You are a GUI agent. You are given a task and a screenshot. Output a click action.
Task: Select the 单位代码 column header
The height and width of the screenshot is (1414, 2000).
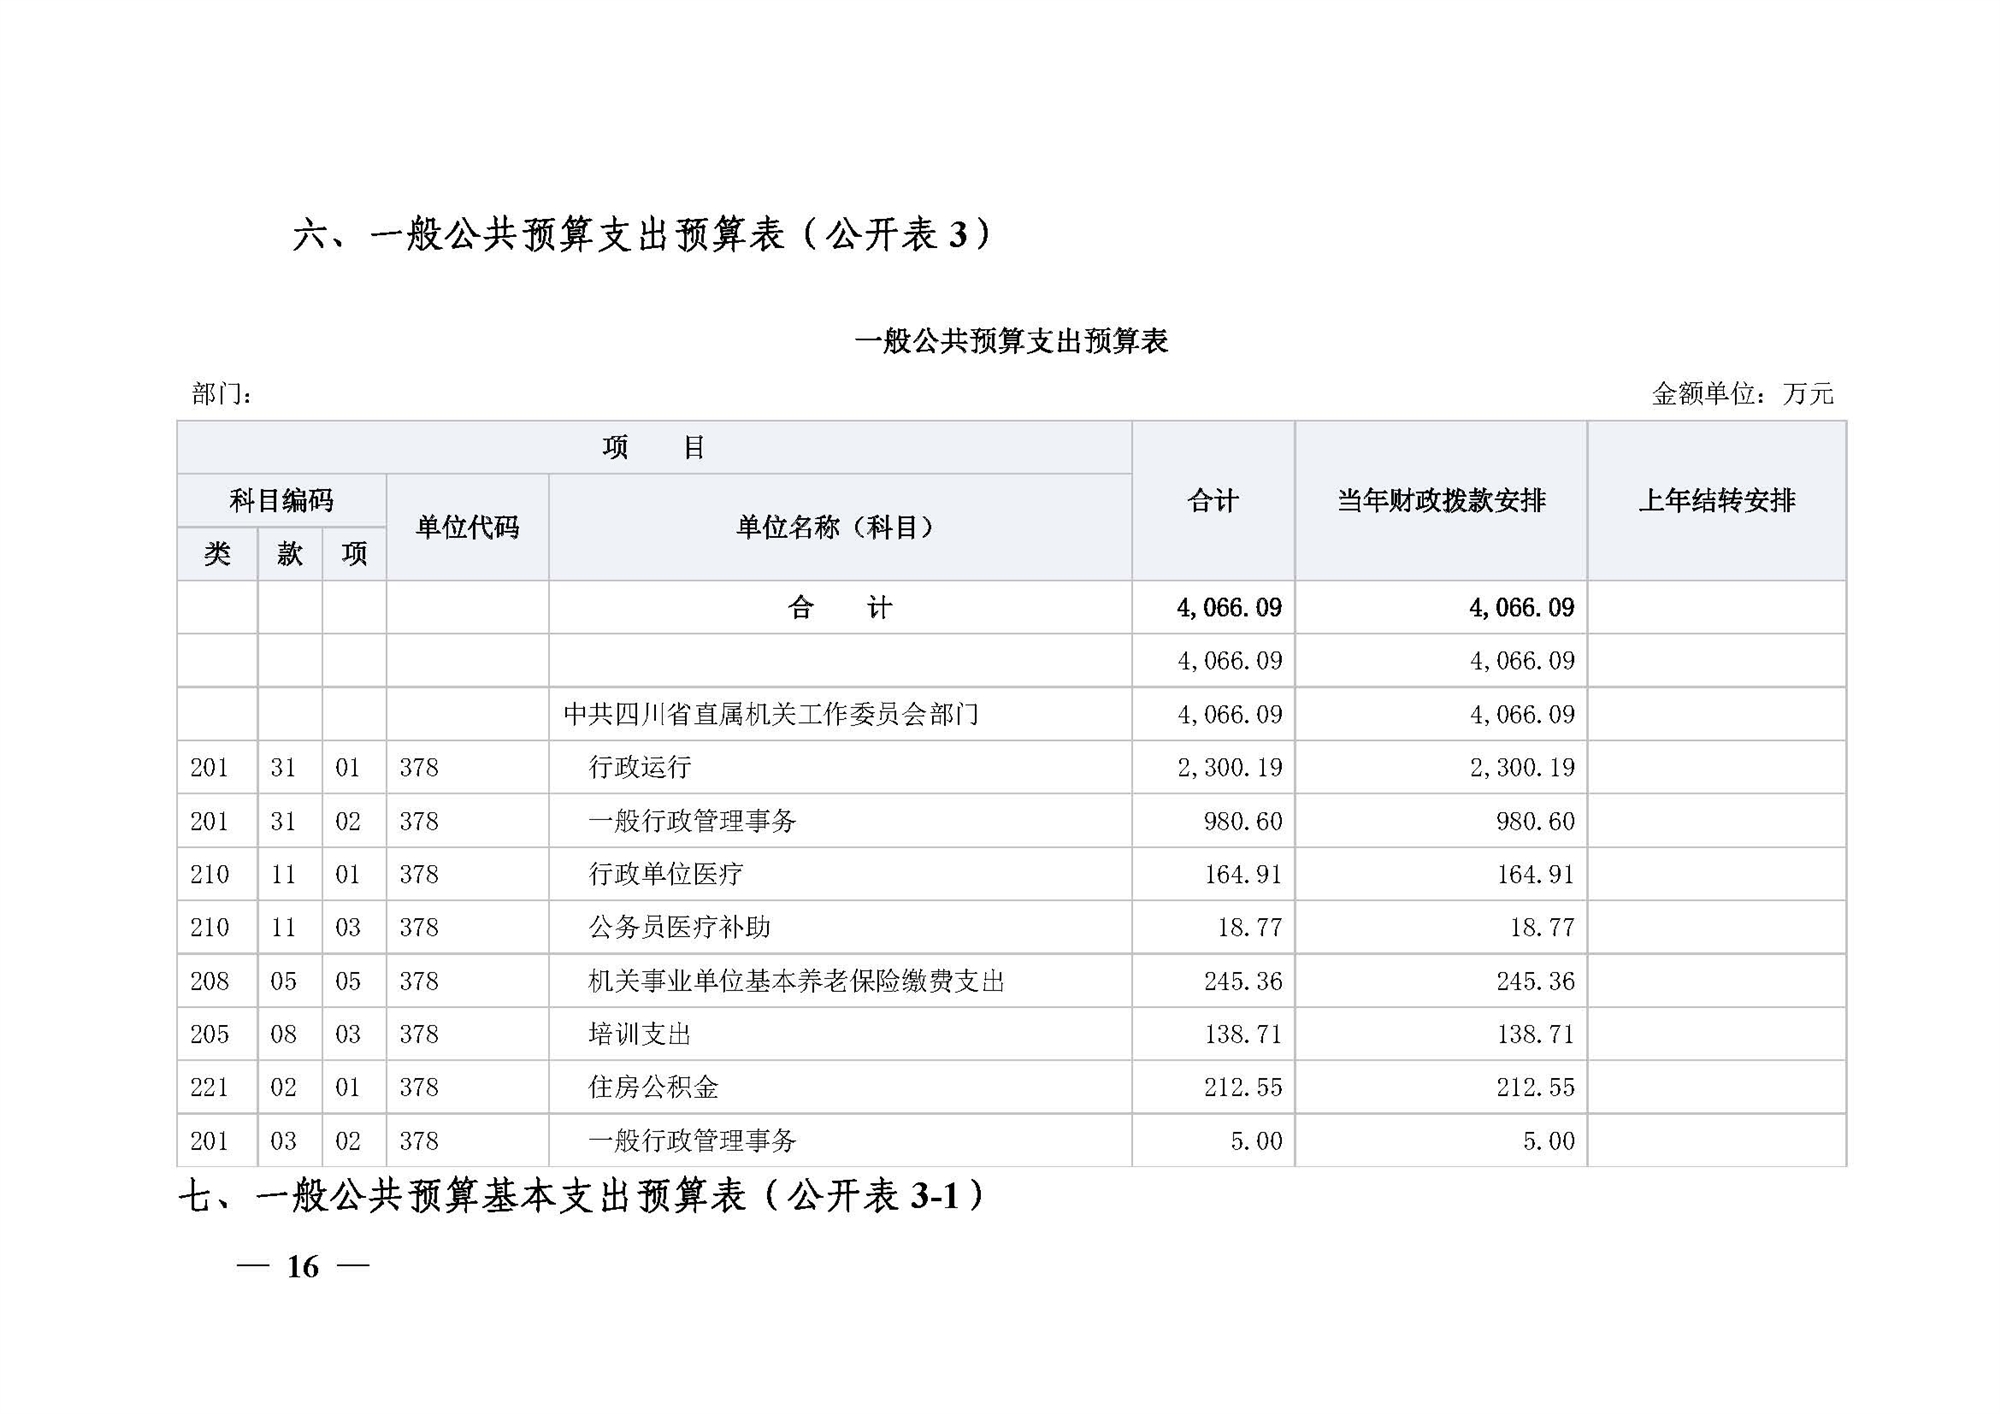(x=467, y=527)
